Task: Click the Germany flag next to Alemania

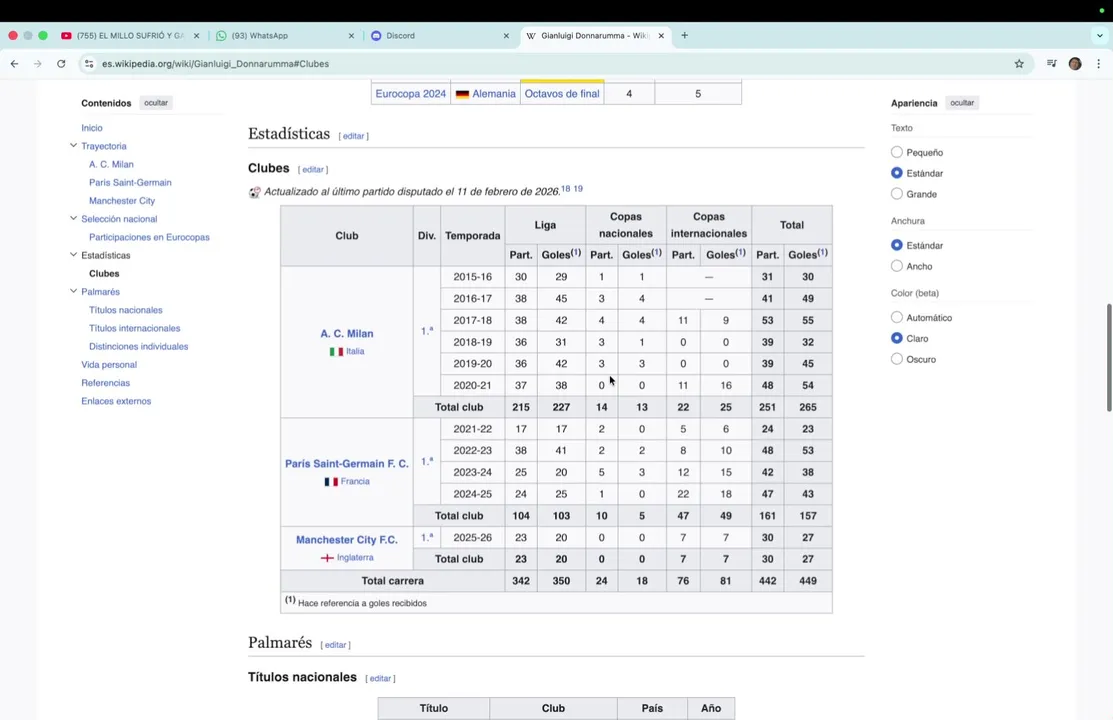Action: tap(462, 94)
